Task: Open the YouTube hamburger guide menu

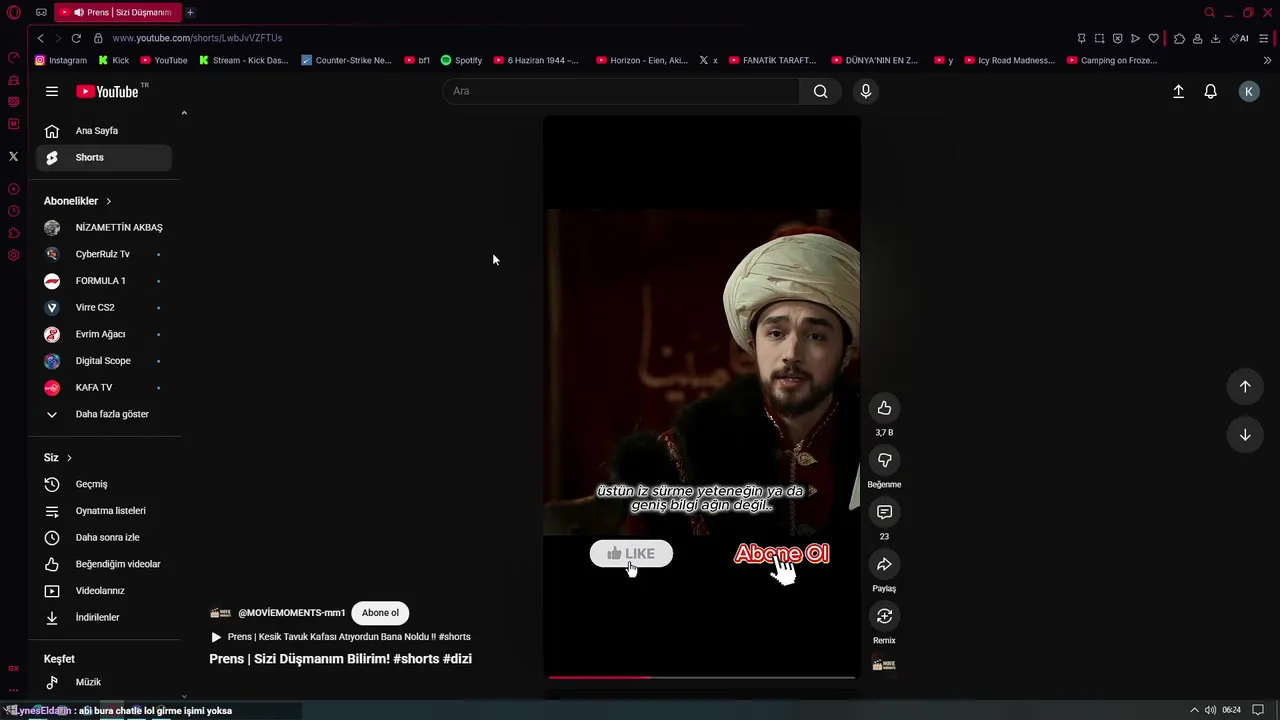Action: [52, 91]
